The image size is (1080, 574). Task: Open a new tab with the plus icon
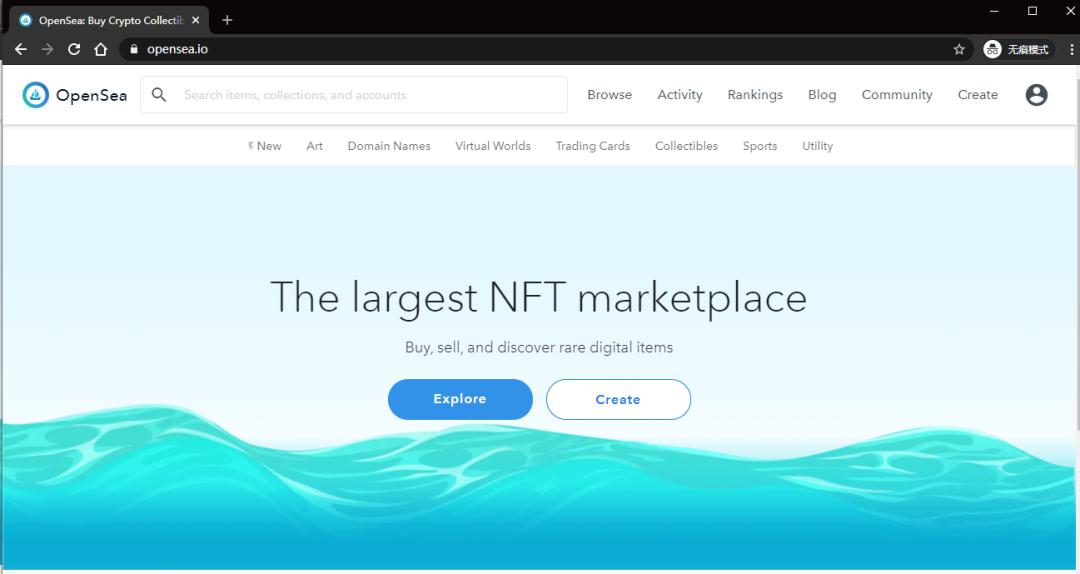click(x=227, y=20)
